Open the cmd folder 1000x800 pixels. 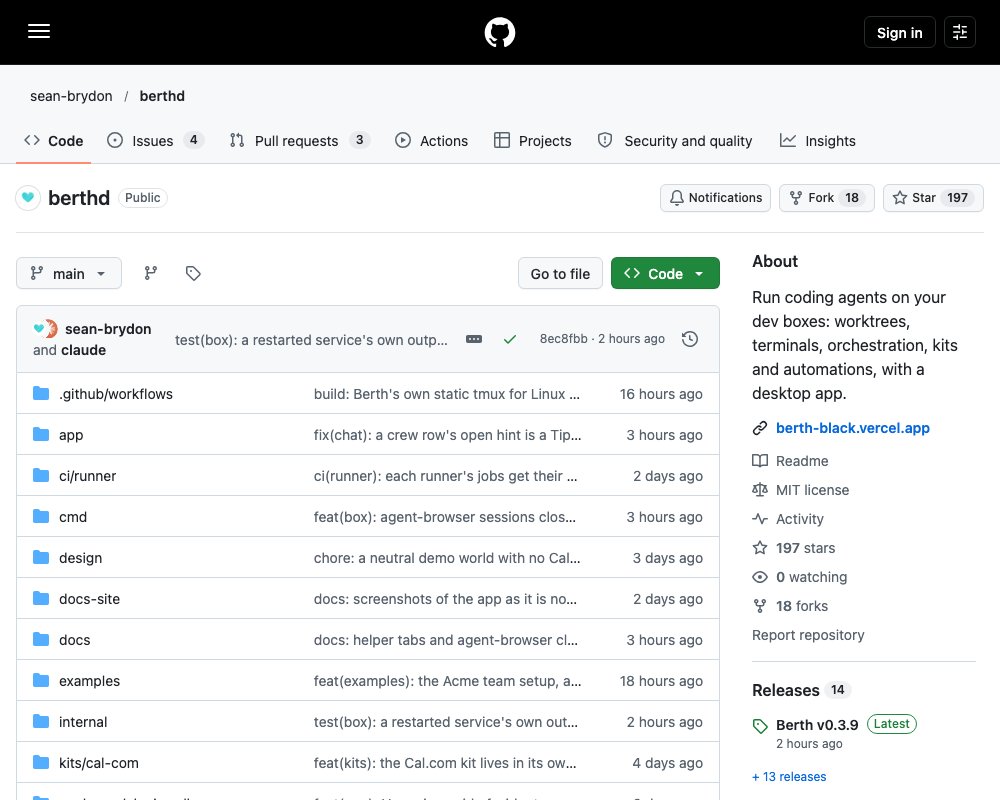click(x=73, y=517)
